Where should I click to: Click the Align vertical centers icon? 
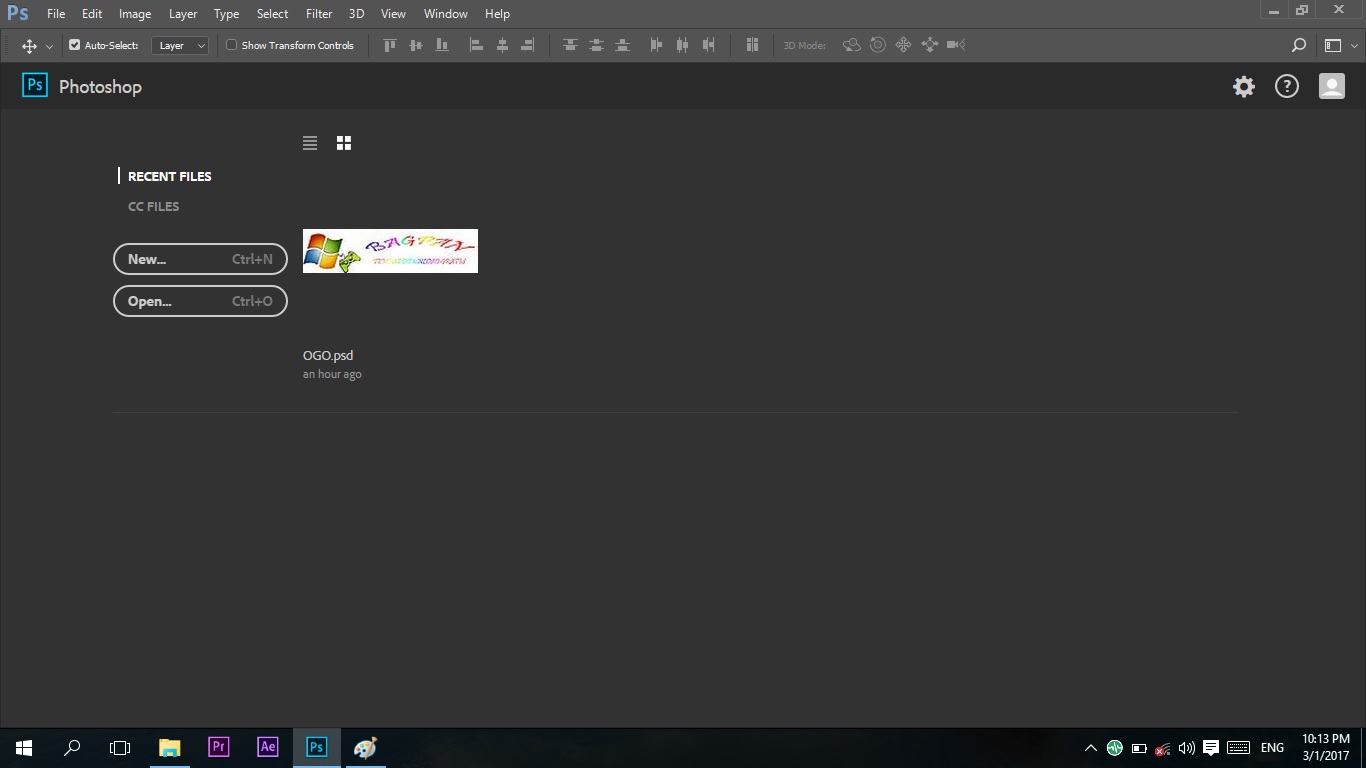(416, 45)
